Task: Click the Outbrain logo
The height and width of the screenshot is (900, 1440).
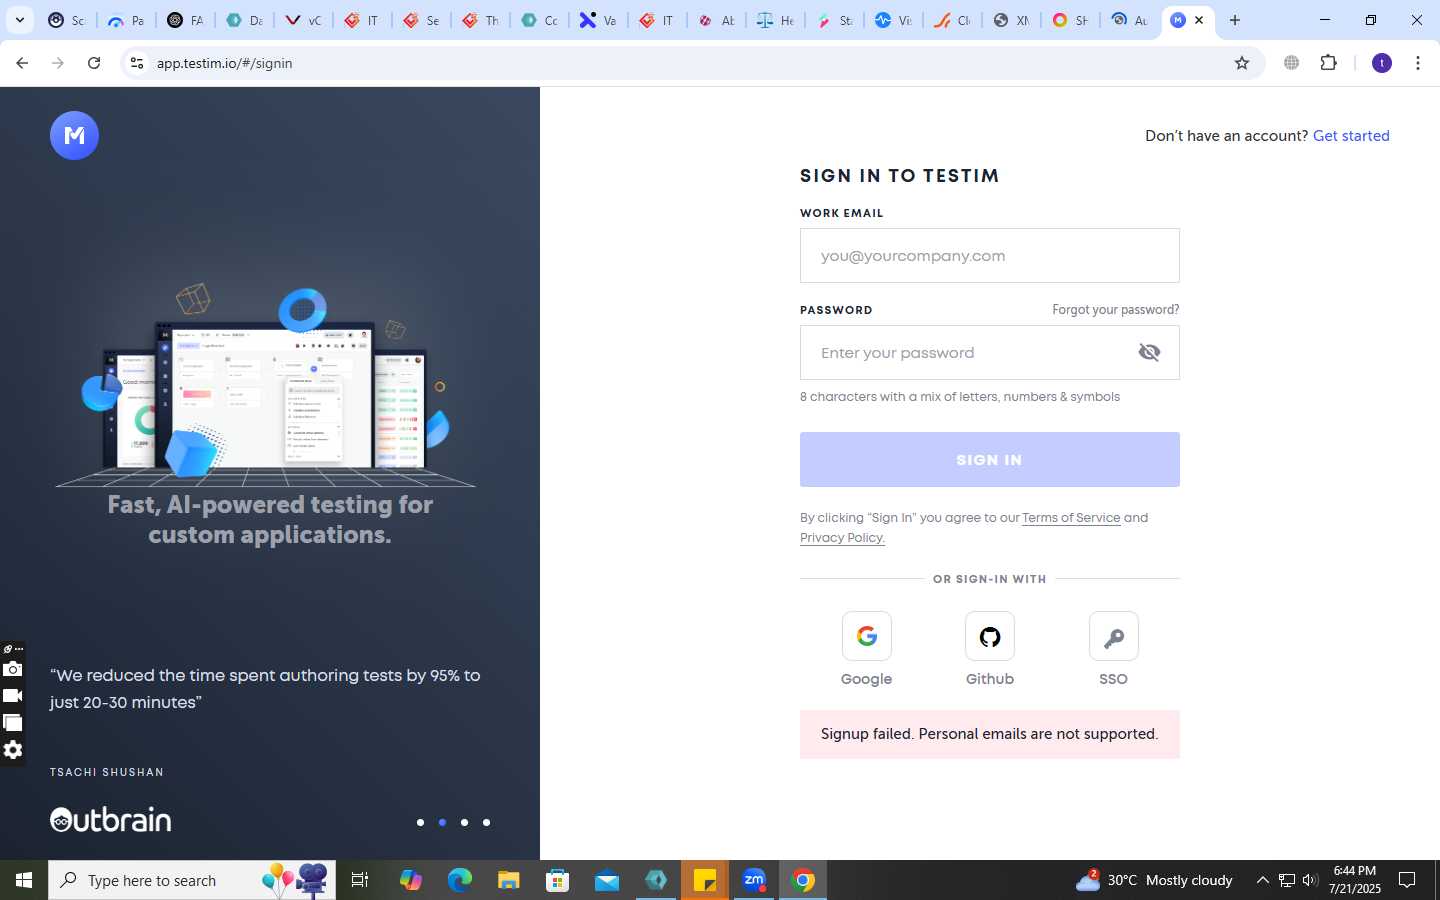Action: [x=111, y=820]
